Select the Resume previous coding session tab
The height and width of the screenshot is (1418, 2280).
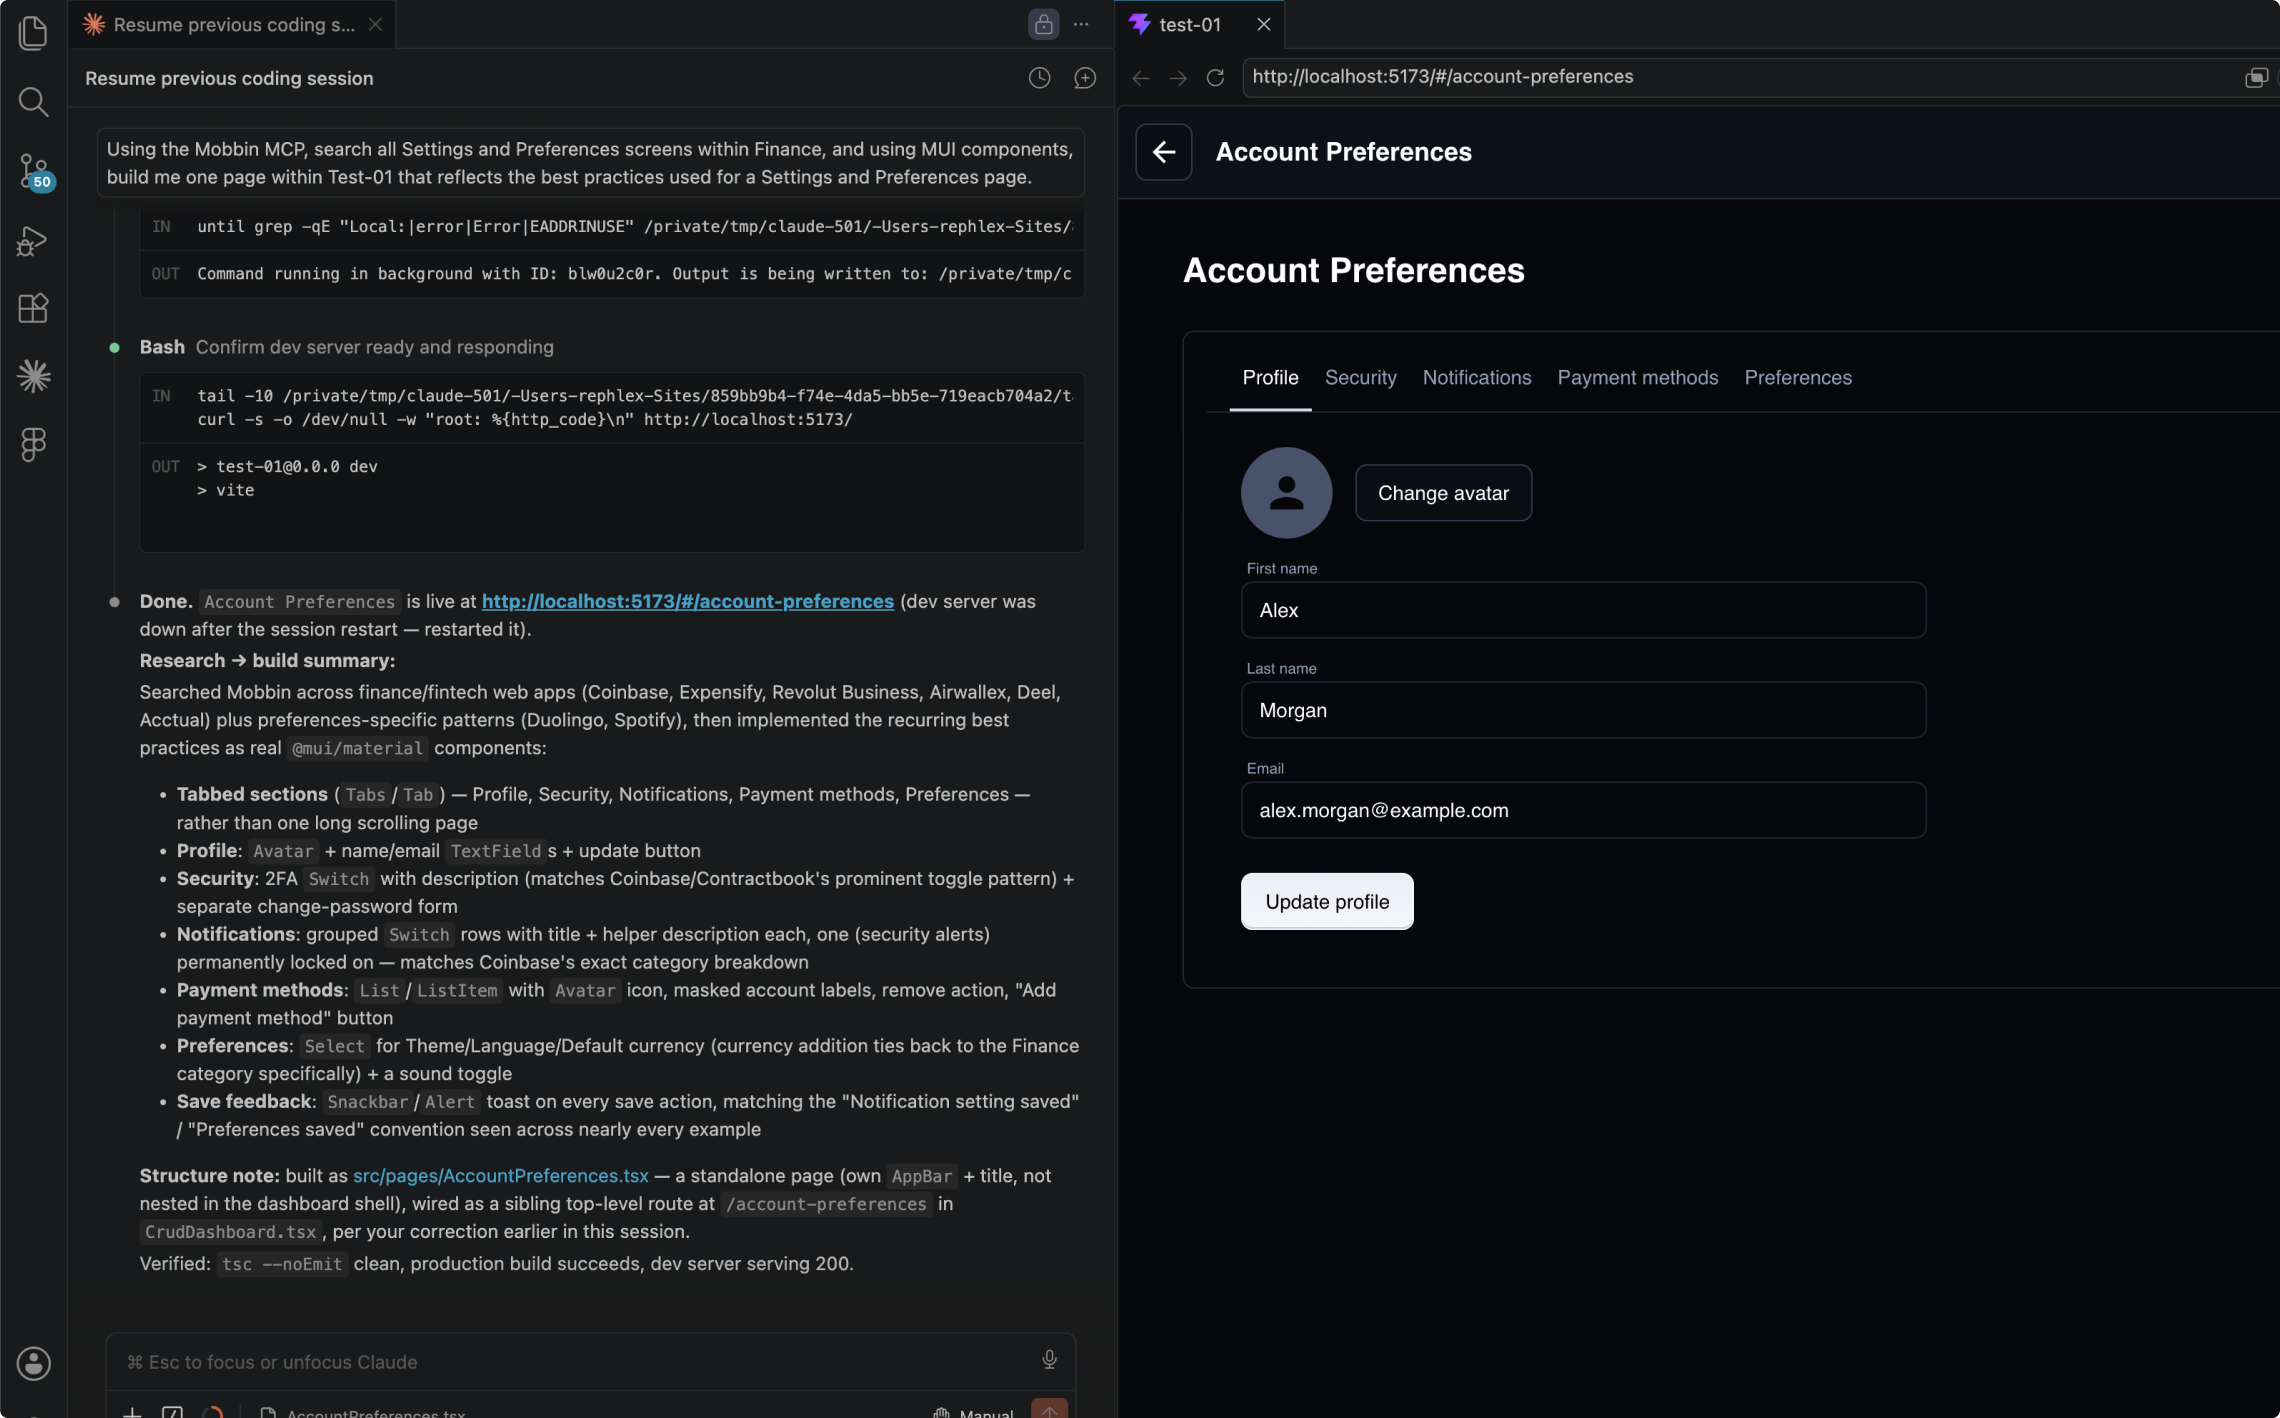[x=233, y=24]
